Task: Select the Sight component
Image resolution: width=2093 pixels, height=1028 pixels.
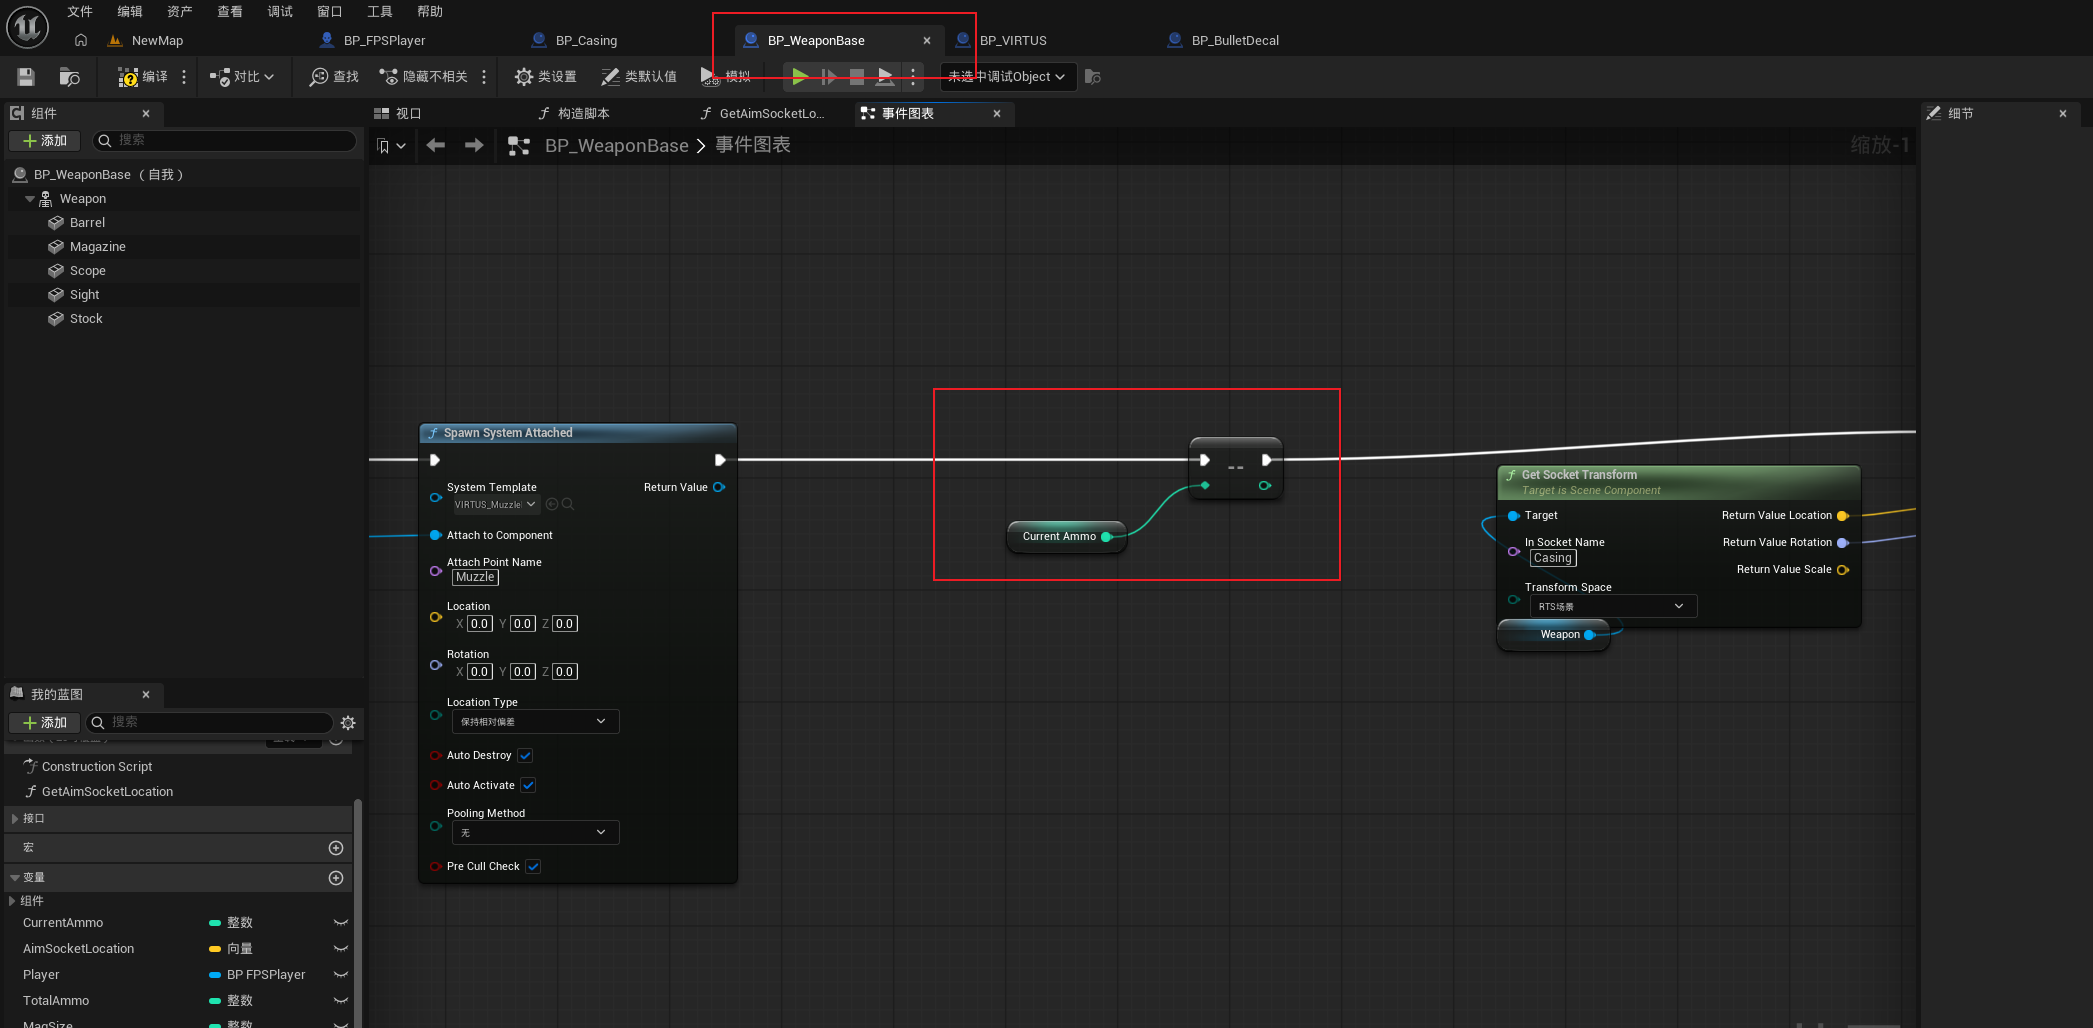Action: (x=84, y=295)
